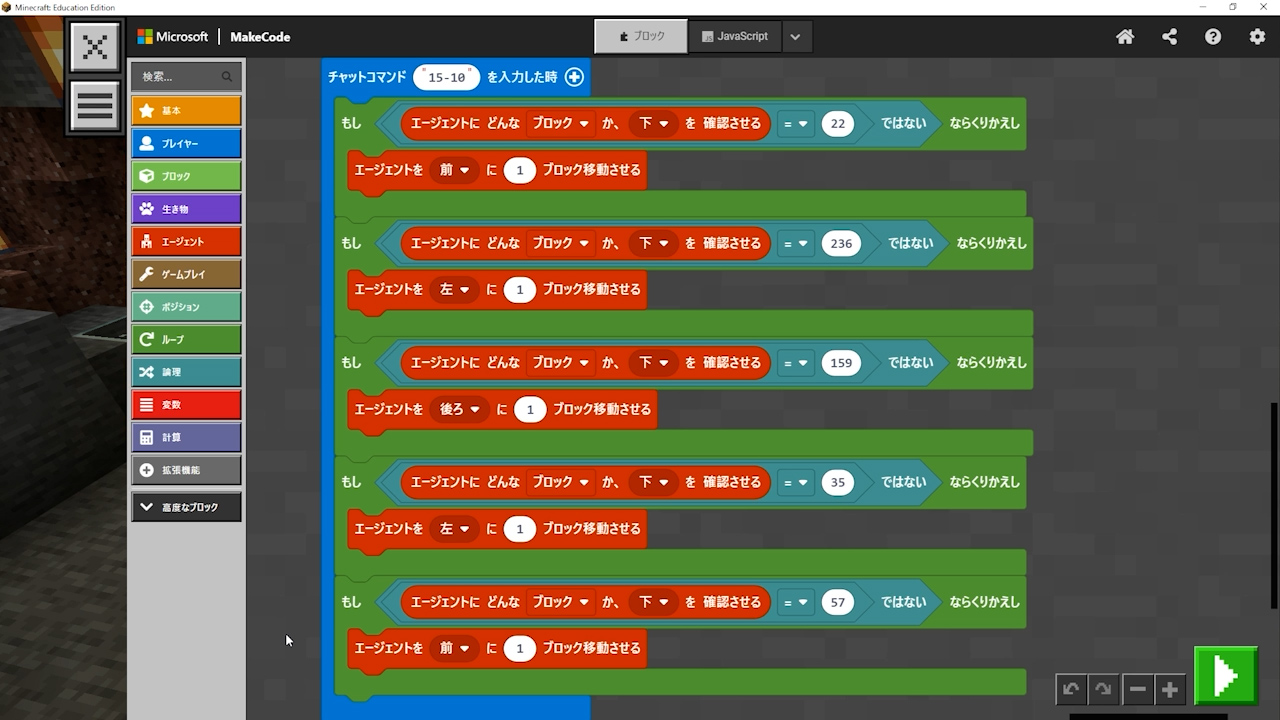Image resolution: width=1280 pixels, height=720 pixels.
Task: Add a parameter with the chat command plus icon
Action: tap(574, 77)
